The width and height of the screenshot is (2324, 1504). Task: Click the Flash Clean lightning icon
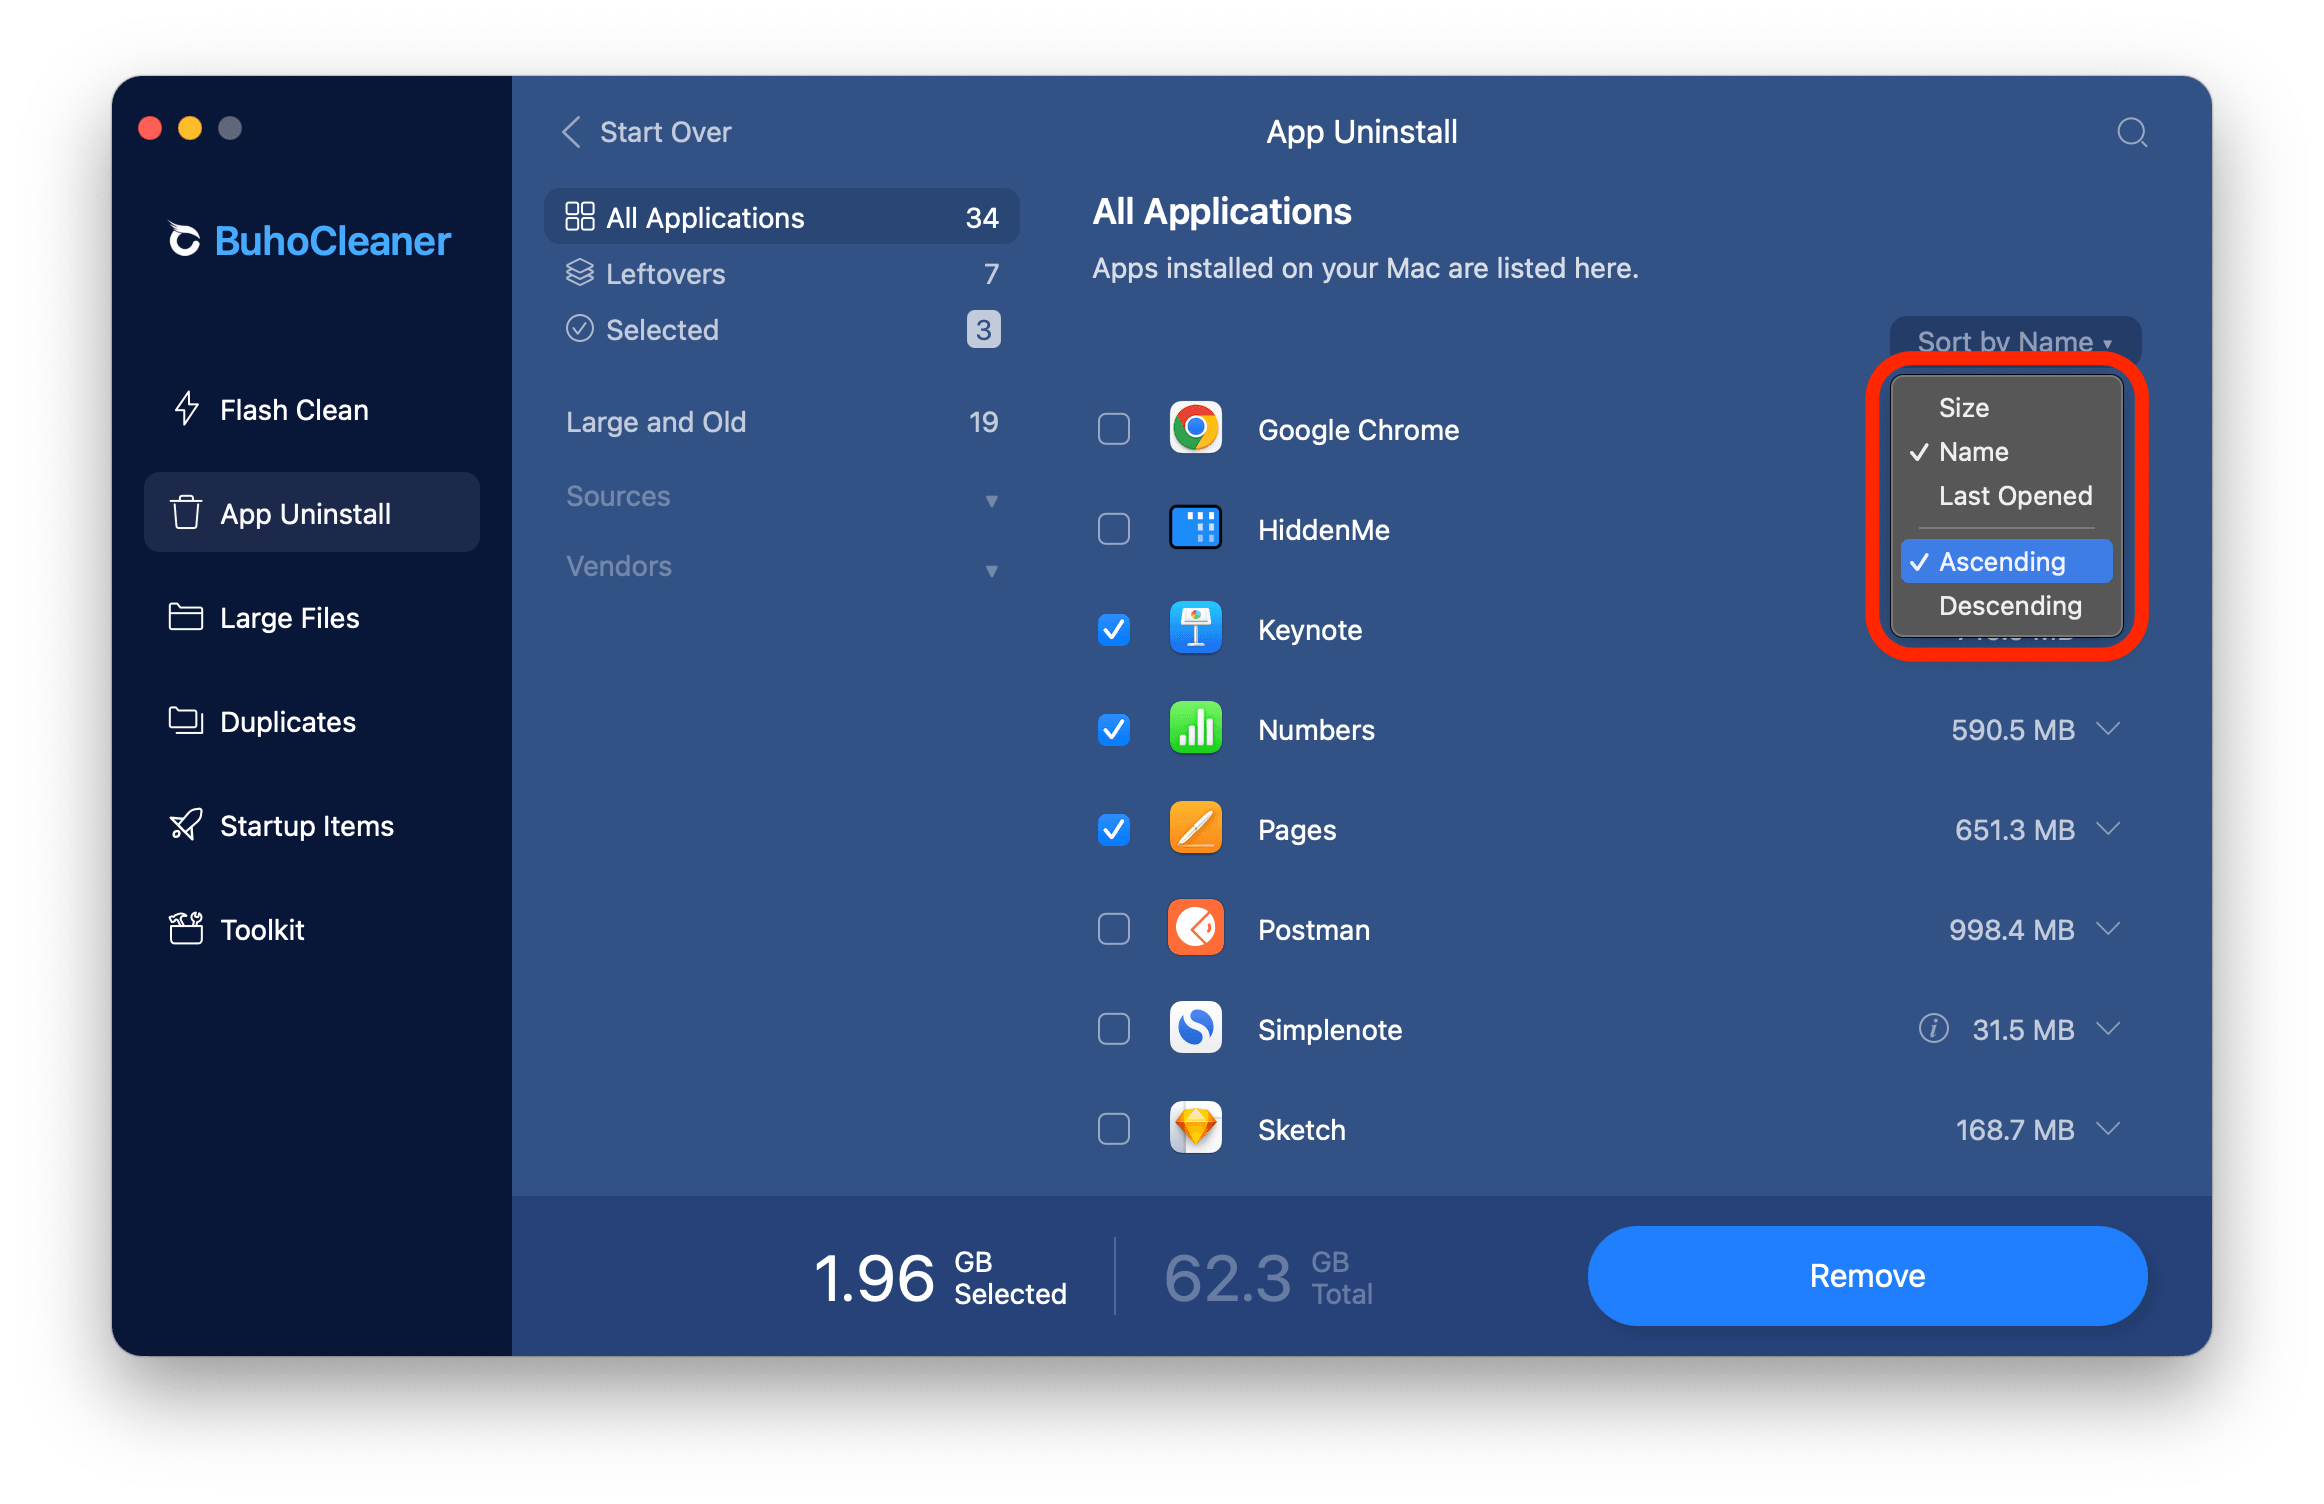186,409
